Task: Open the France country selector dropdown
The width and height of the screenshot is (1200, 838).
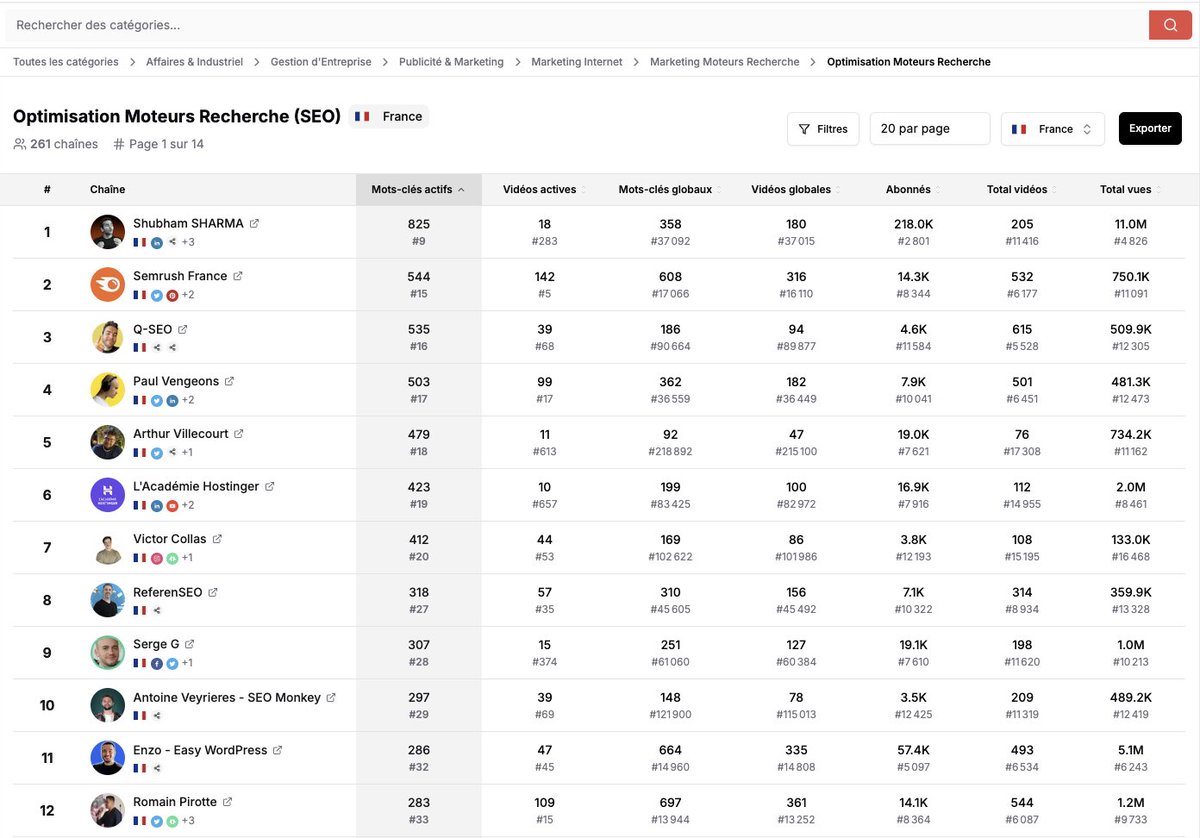Action: tap(1052, 129)
